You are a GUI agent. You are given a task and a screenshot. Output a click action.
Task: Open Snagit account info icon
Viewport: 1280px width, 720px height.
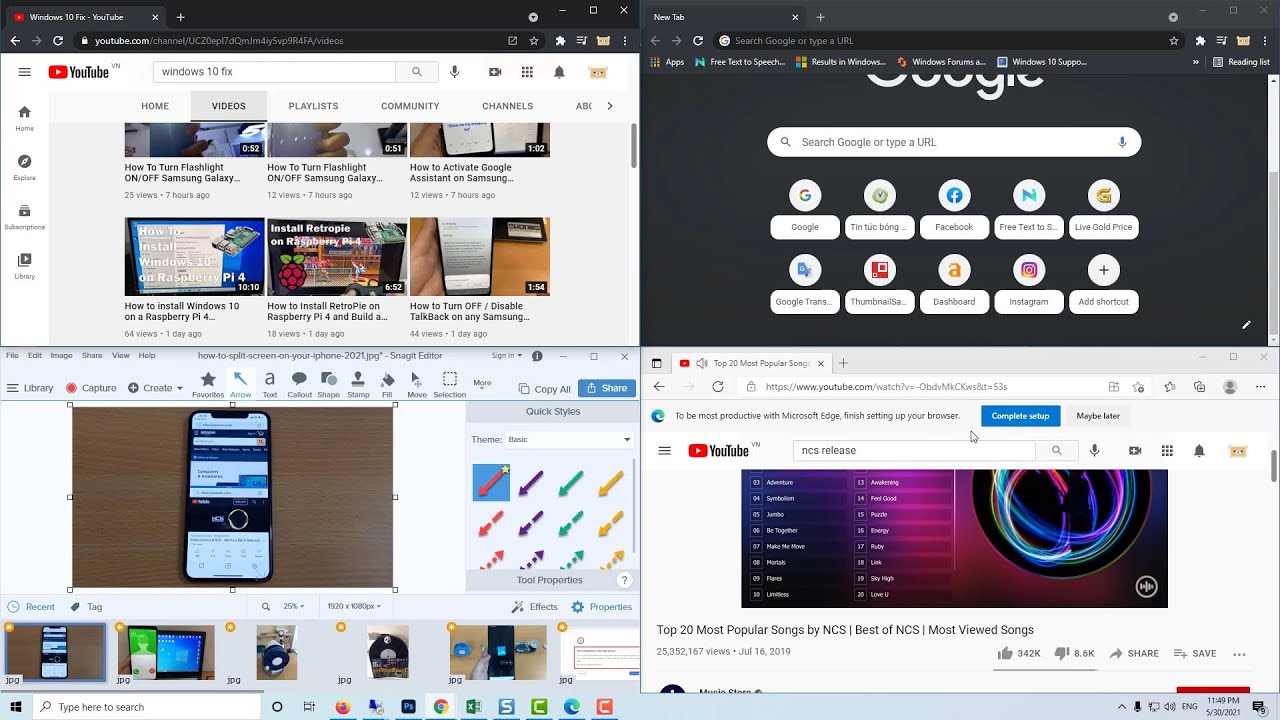tap(537, 356)
